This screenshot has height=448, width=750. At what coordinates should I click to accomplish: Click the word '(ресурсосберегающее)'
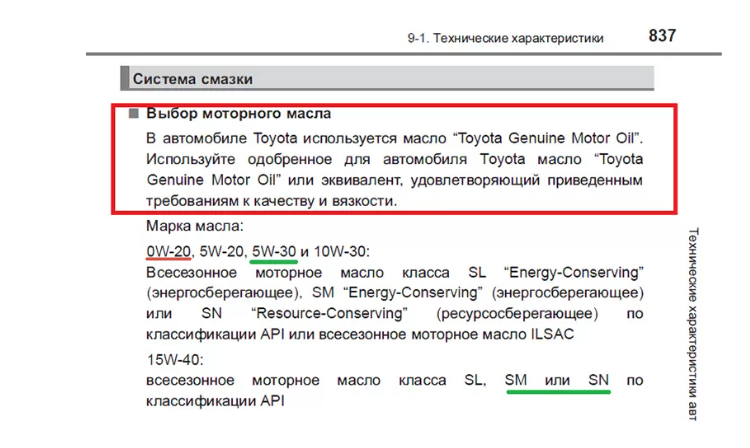pos(517,314)
